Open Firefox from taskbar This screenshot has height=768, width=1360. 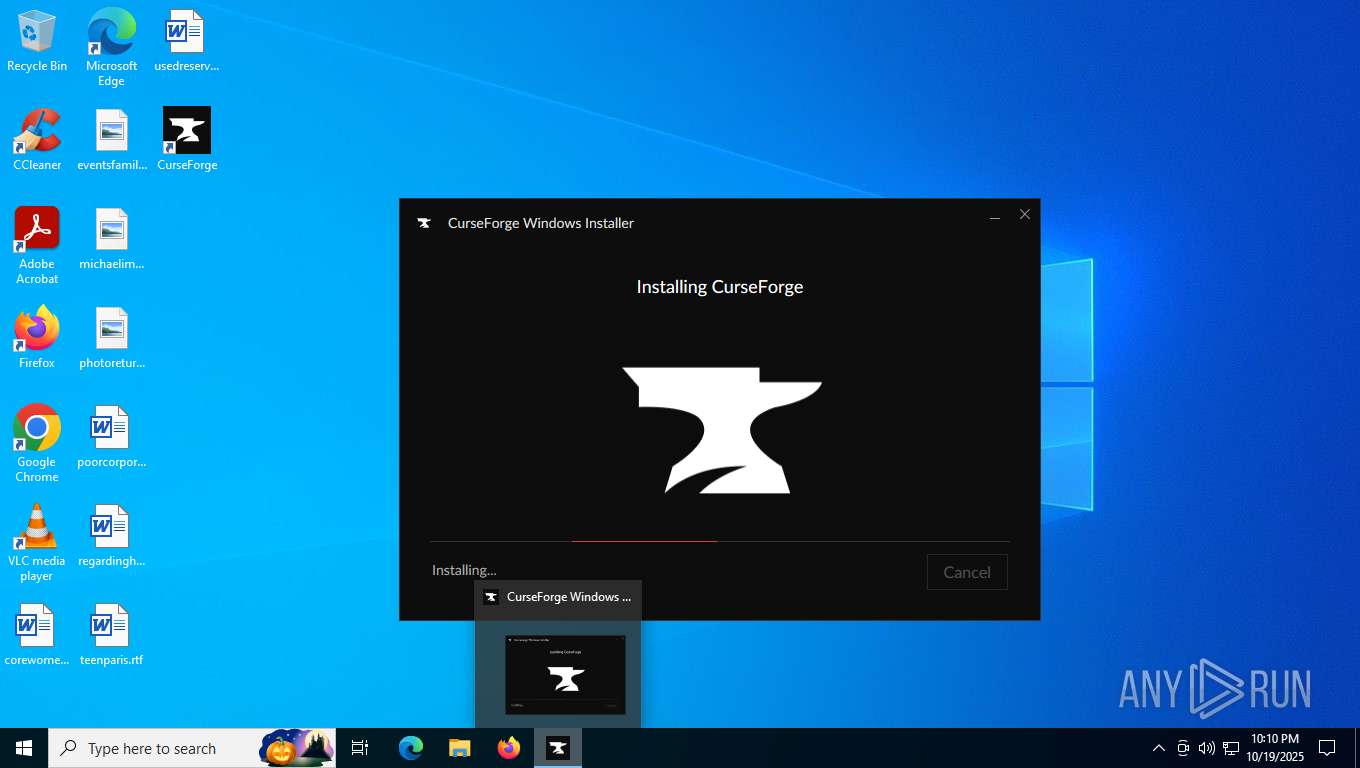[509, 748]
